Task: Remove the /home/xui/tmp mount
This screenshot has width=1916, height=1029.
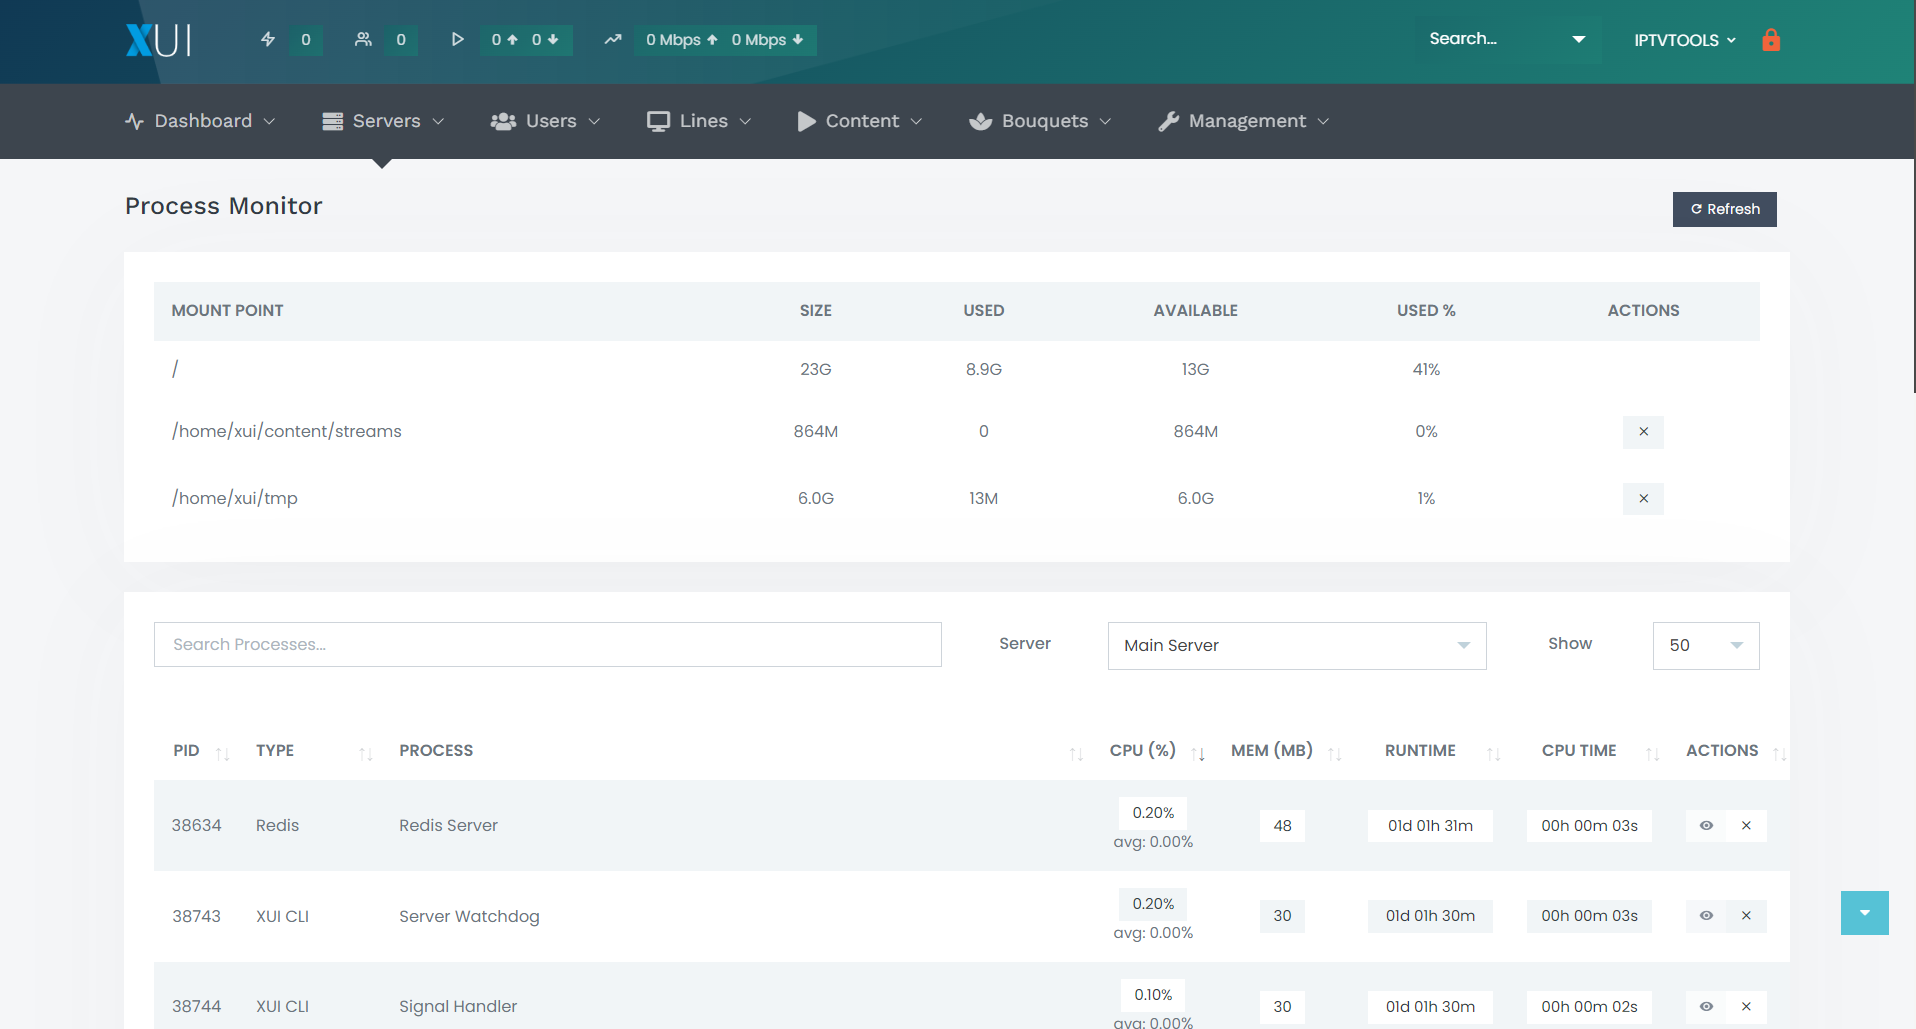Action: click(x=1643, y=498)
